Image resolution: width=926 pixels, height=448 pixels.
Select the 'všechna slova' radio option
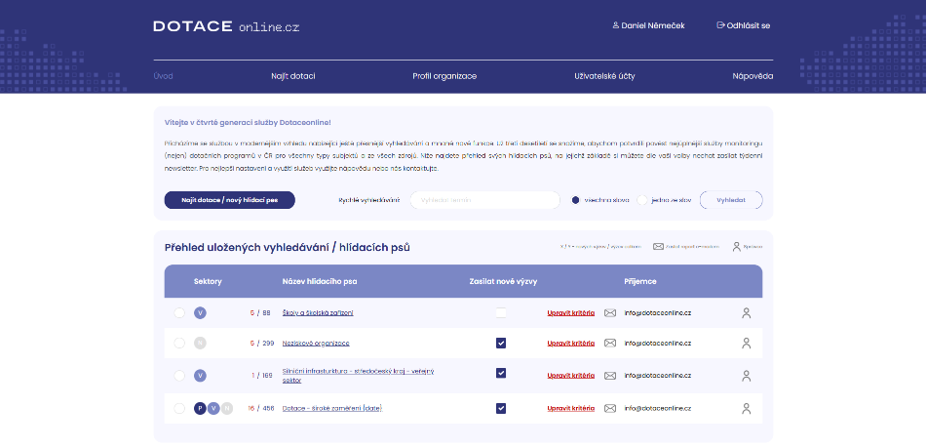click(576, 200)
